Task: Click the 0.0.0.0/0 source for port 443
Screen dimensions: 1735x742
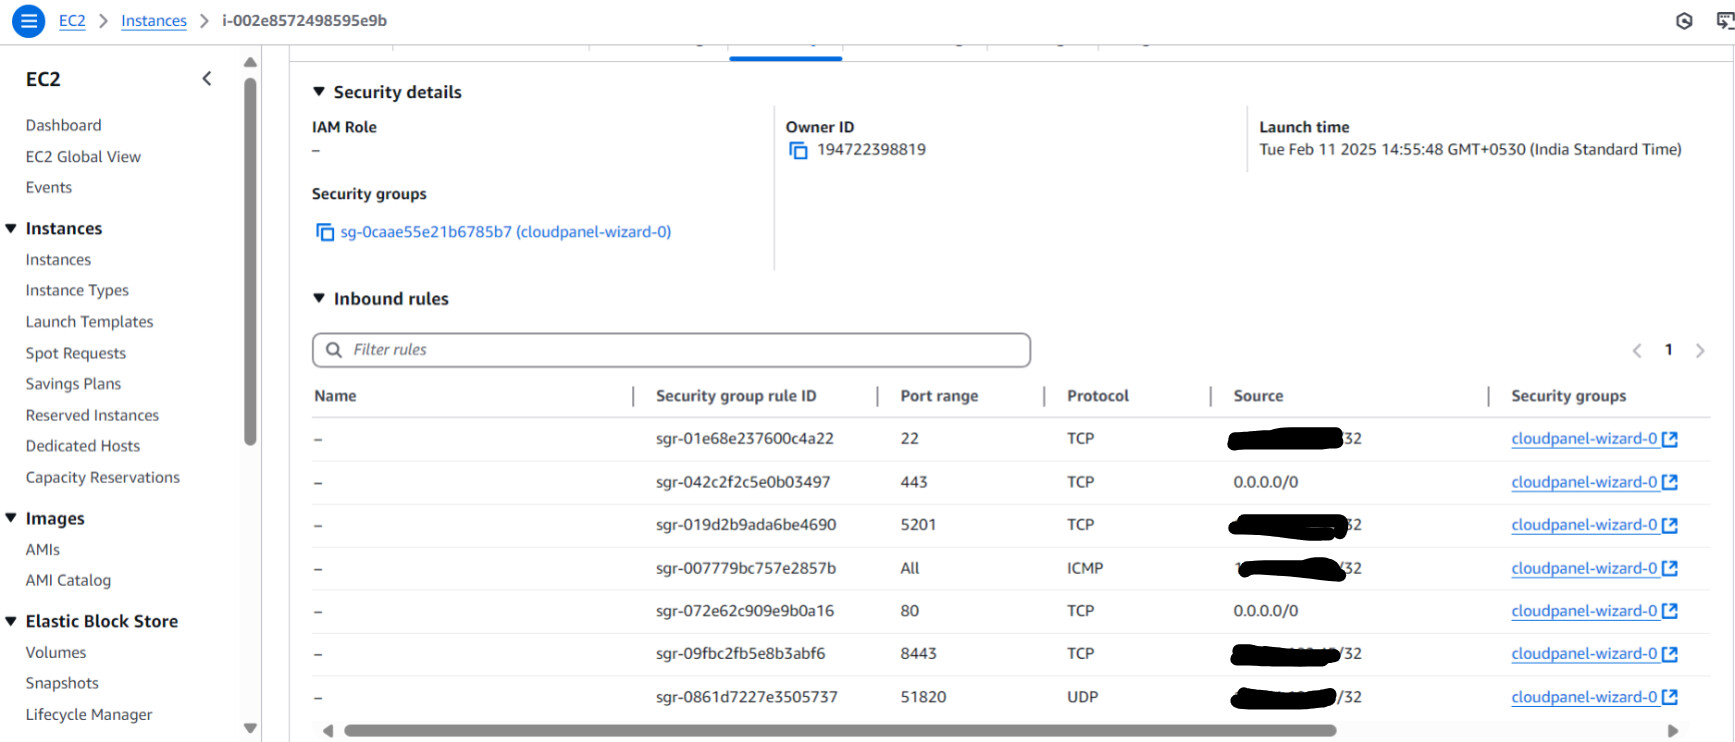Action: [1266, 482]
